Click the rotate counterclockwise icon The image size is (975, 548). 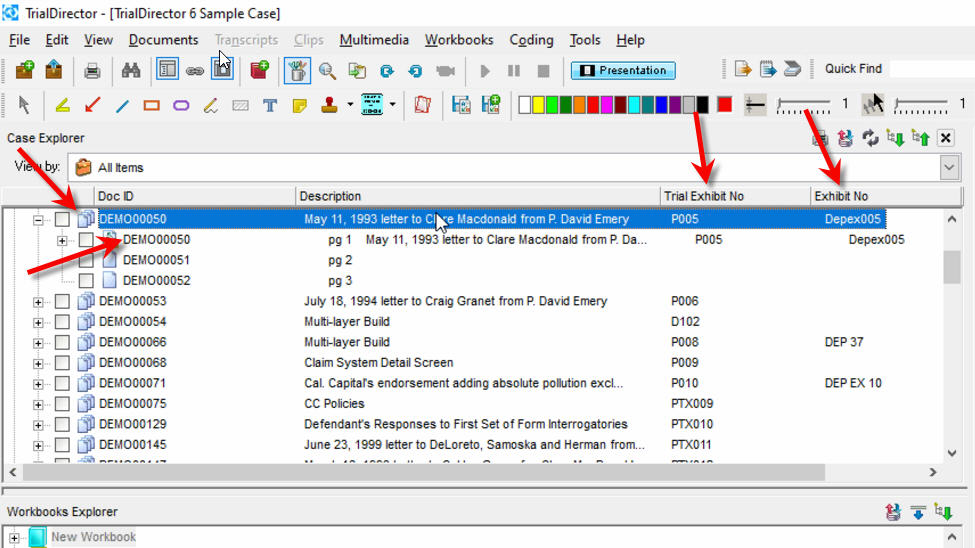tap(415, 71)
